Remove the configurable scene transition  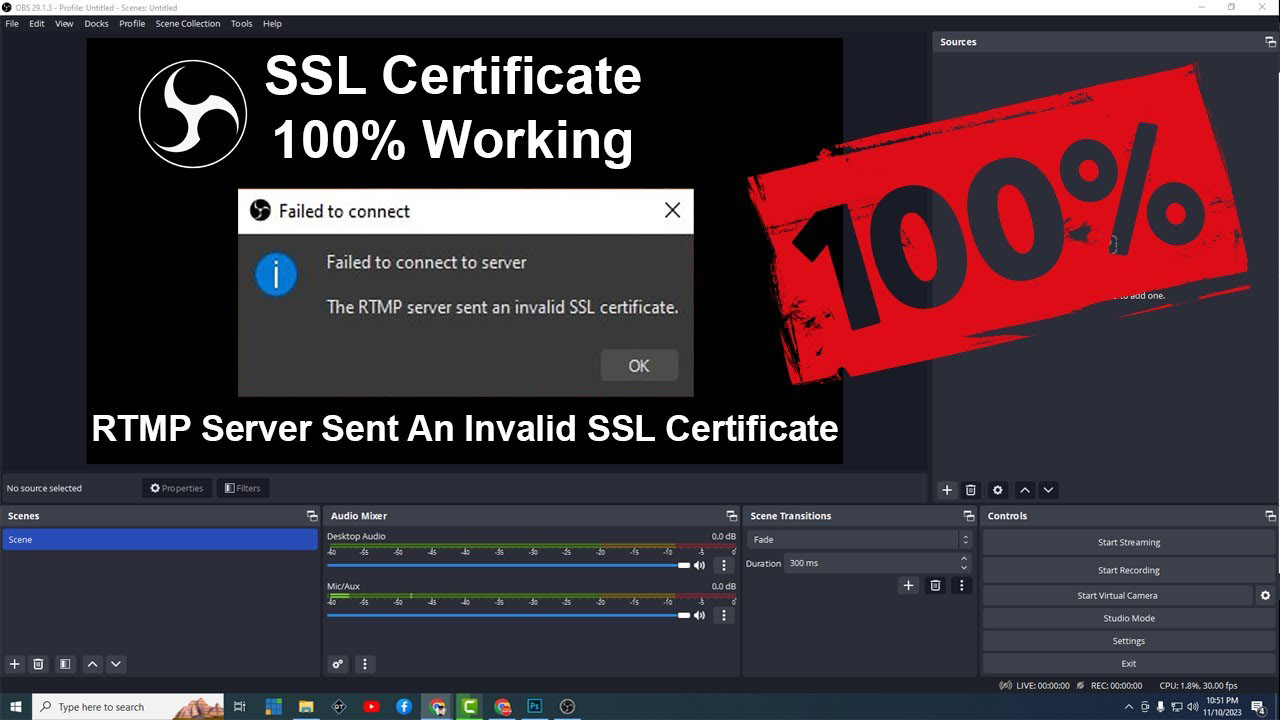(935, 586)
